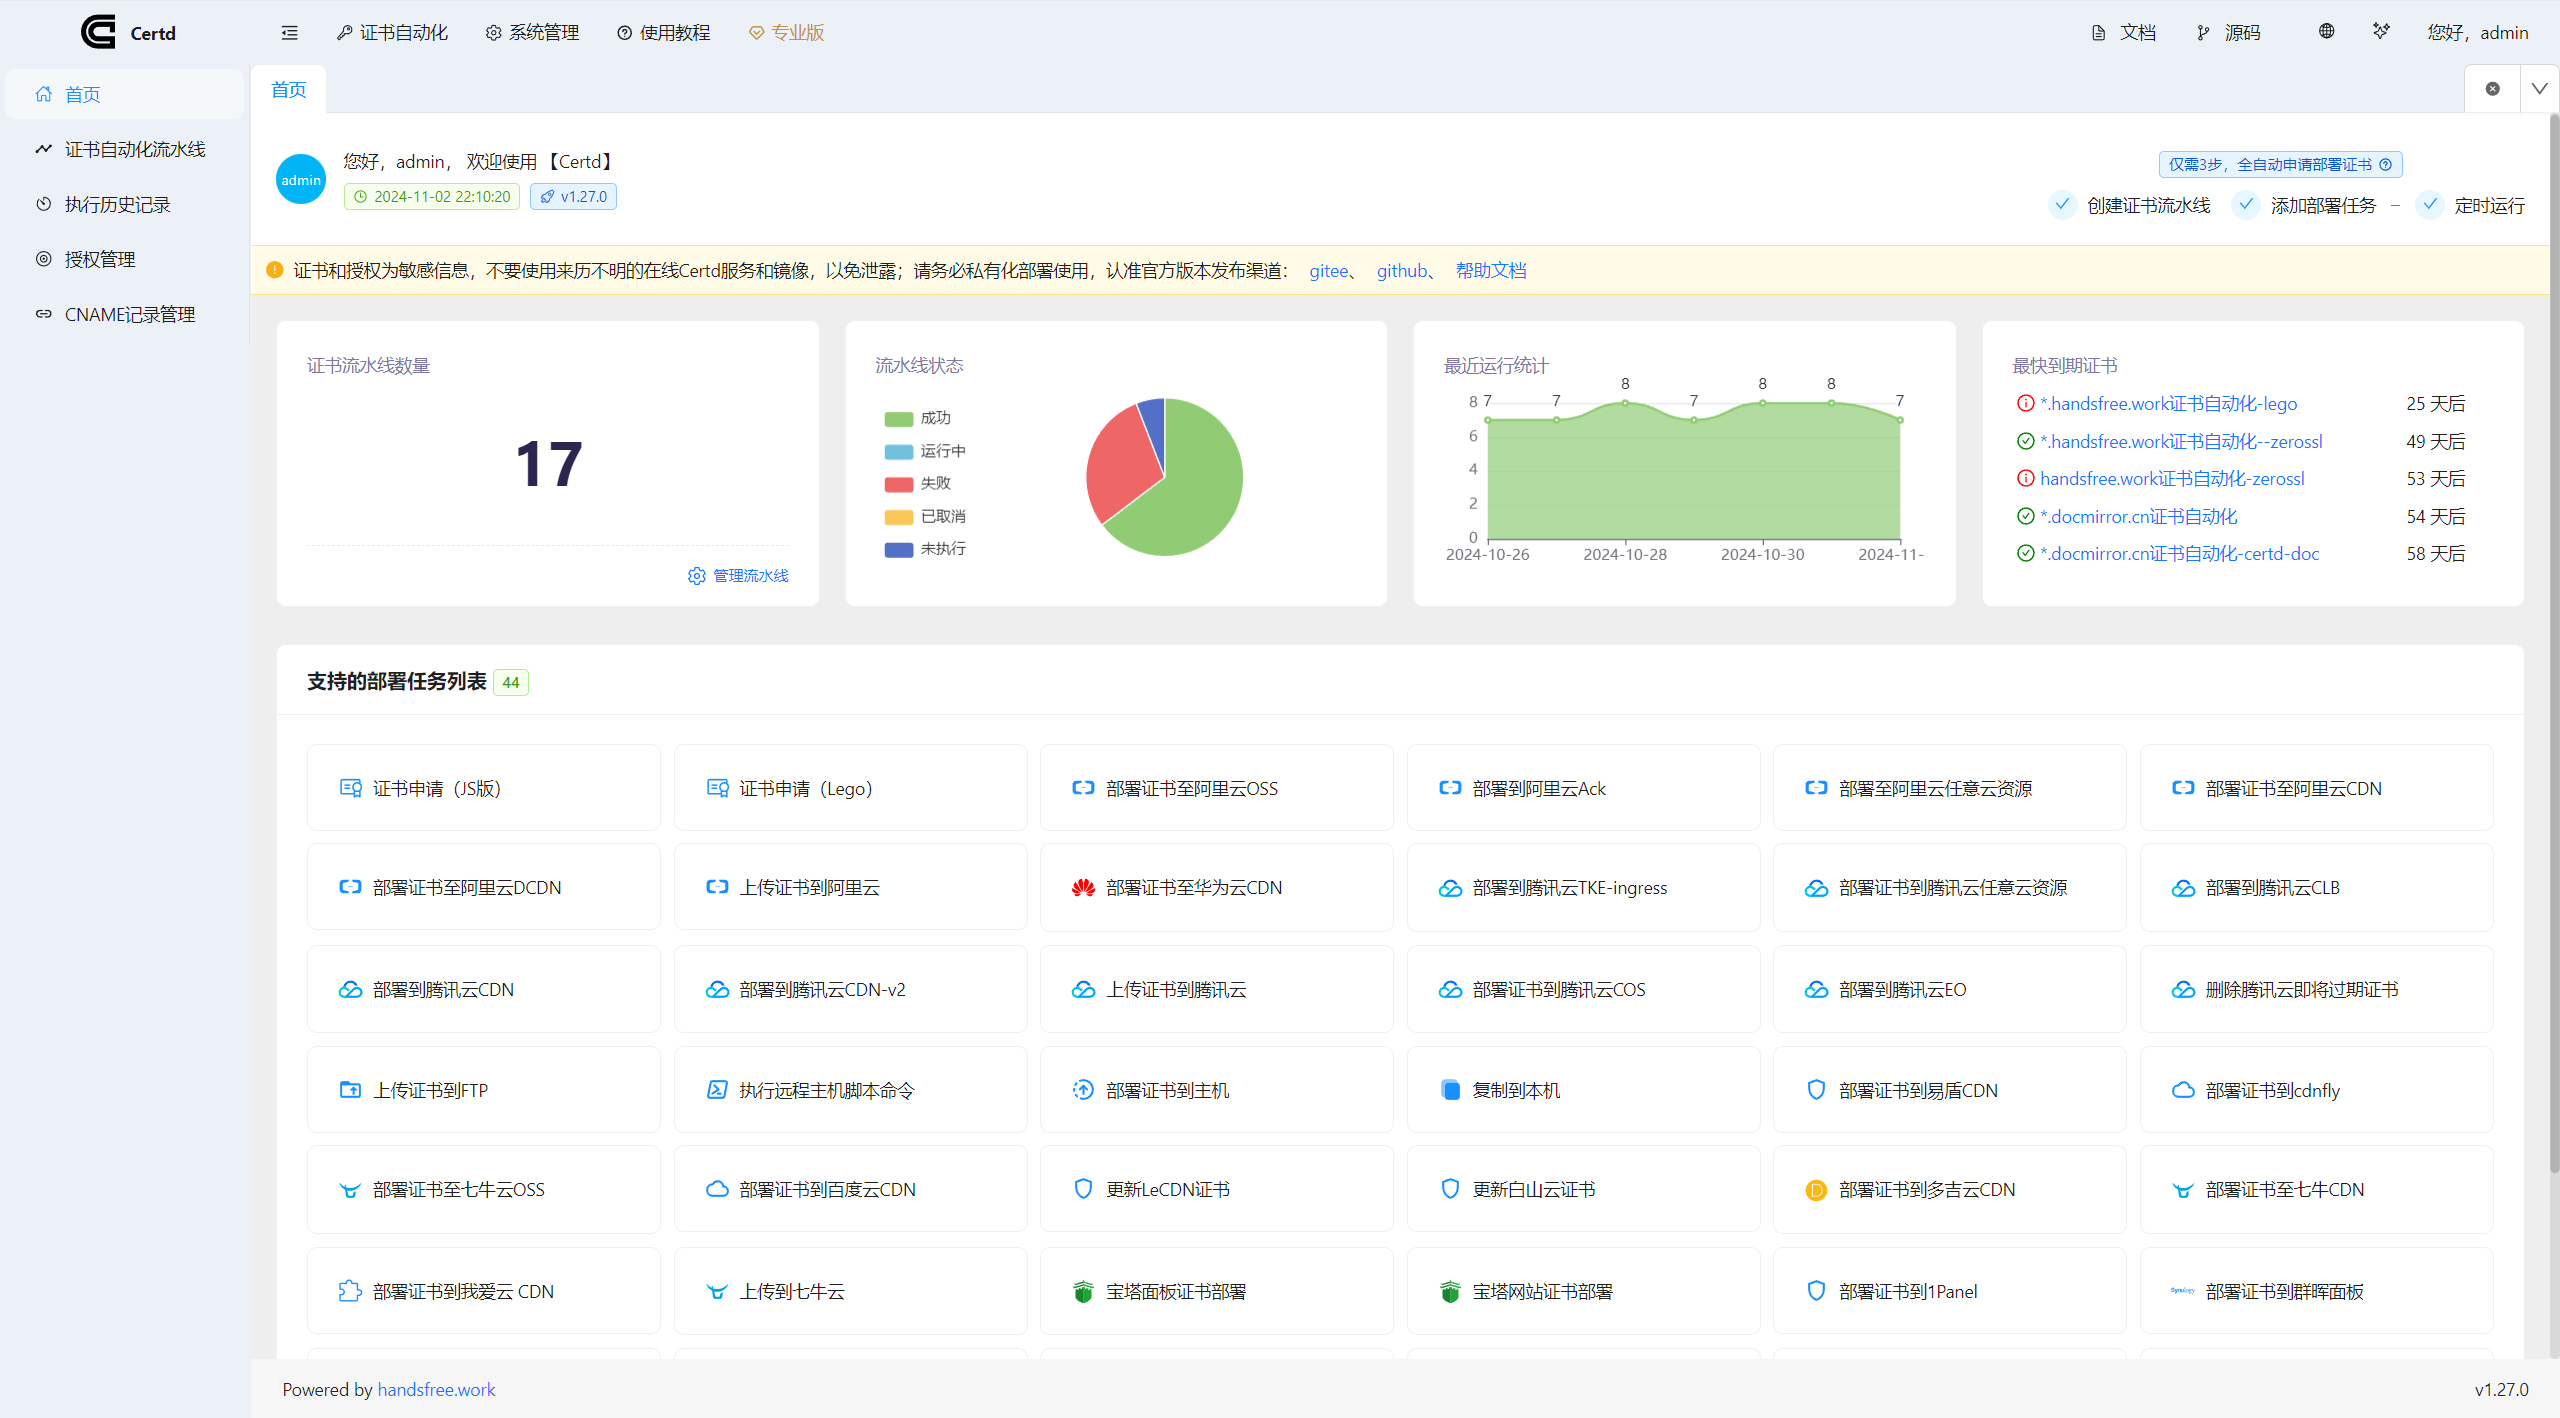Viewport: 2560px width, 1418px height.
Task: Click the sparkles theme icon in the top bar
Action: pyautogui.click(x=2381, y=31)
